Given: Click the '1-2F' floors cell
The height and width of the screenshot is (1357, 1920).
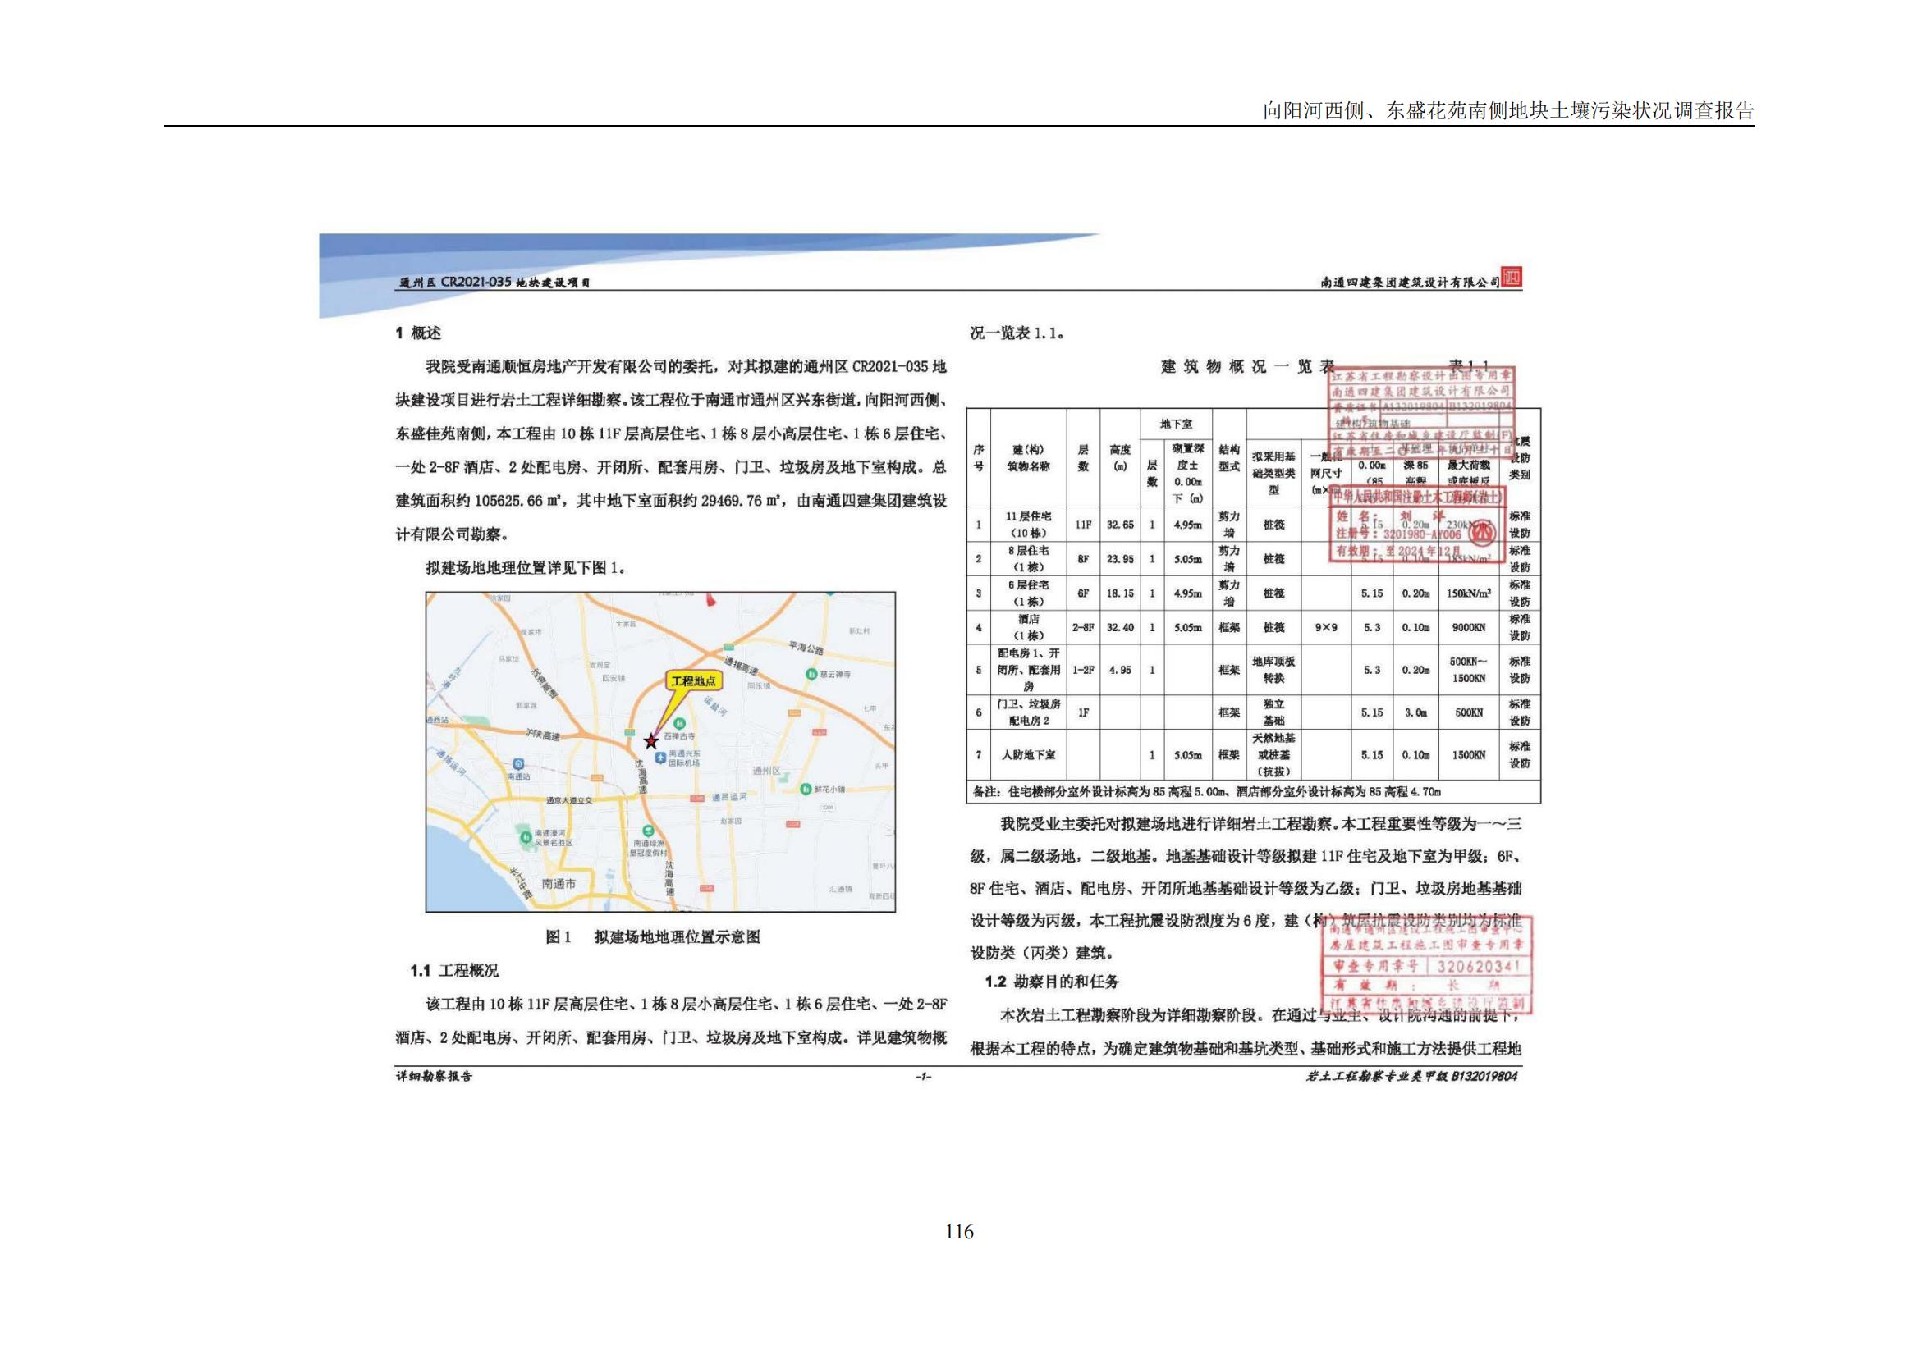Looking at the screenshot, I should point(1083,670).
